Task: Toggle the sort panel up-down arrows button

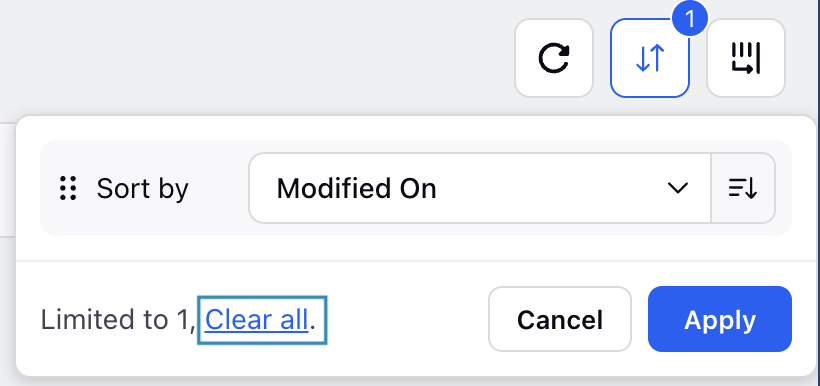Action: 650,58
